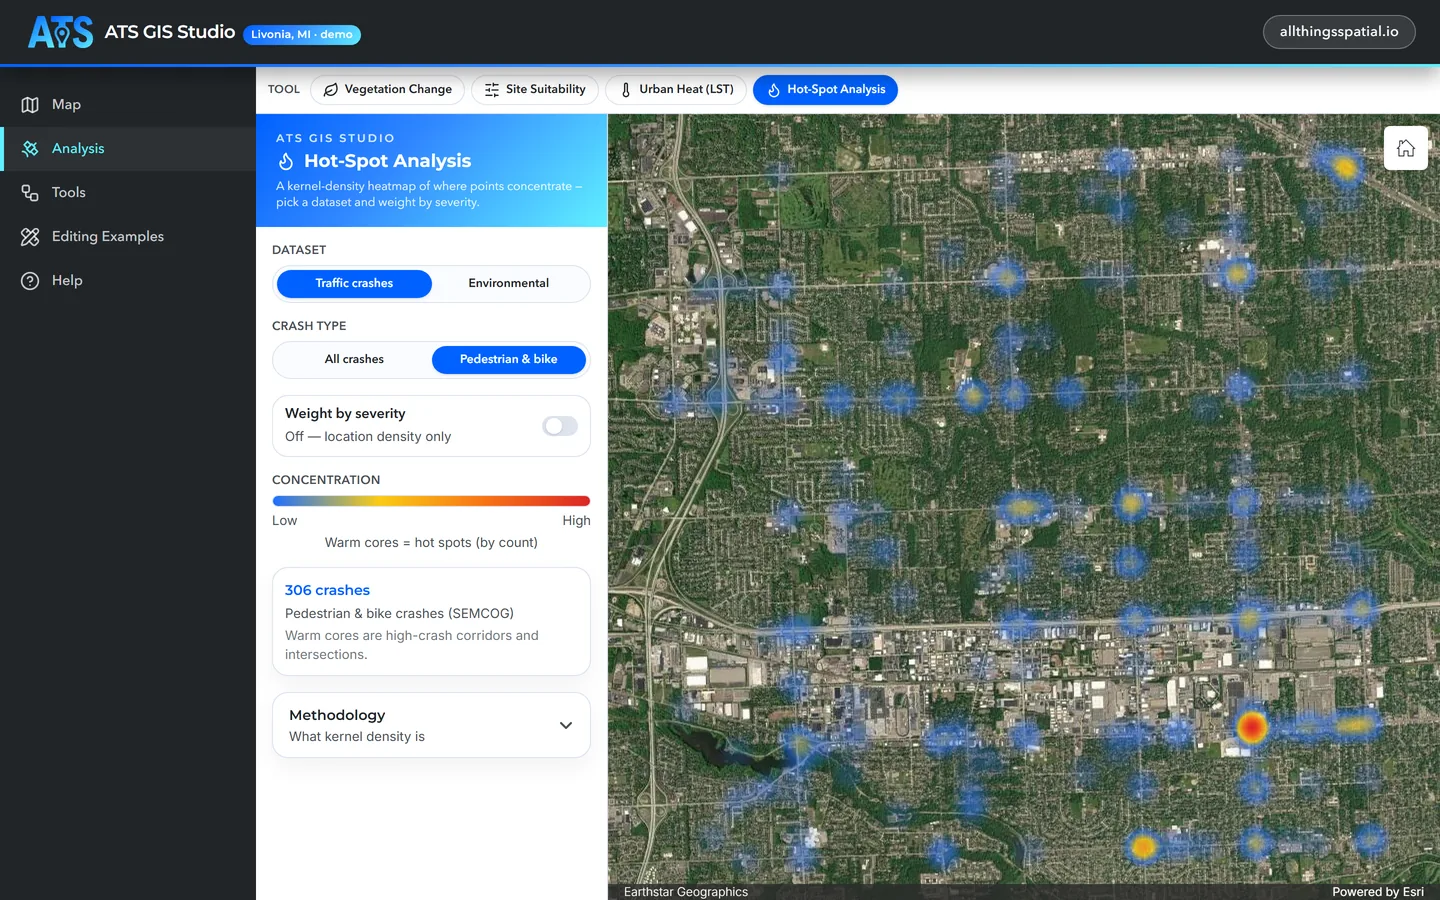Select the Traffic crashes dataset
Screen dimensions: 1440x900
(x=354, y=284)
